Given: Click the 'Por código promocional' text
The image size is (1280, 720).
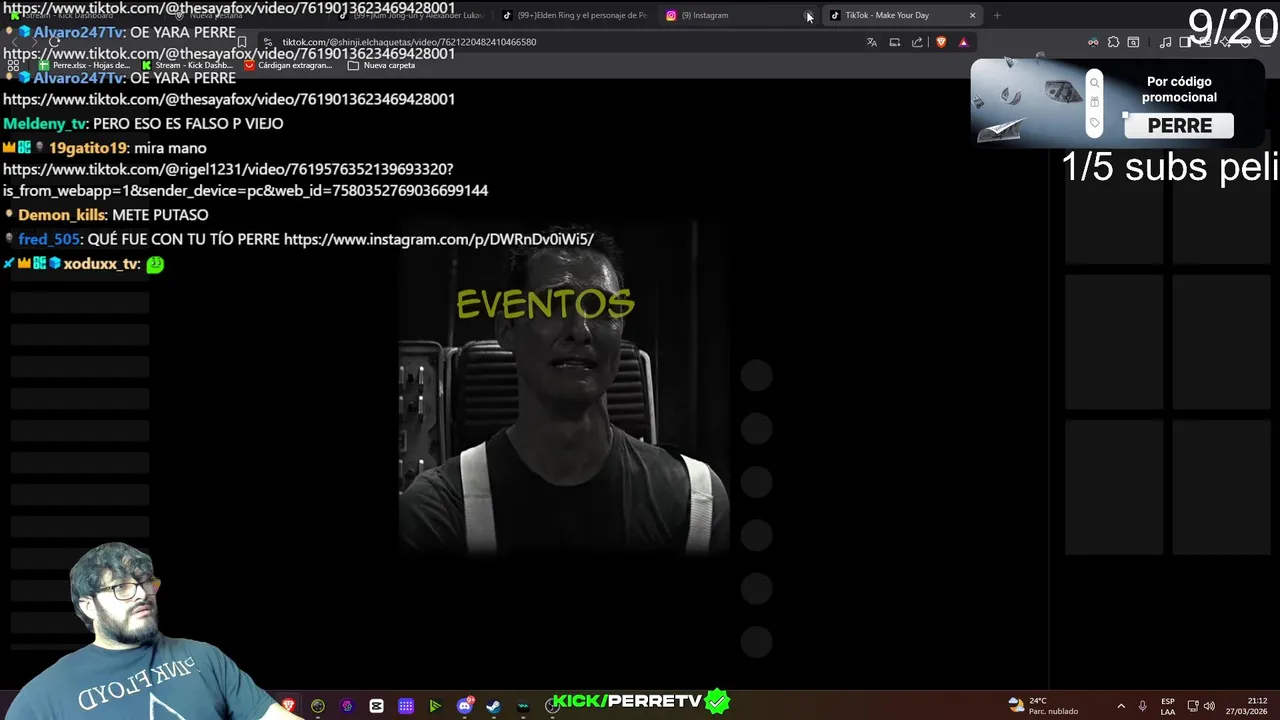Looking at the screenshot, I should 1179,89.
